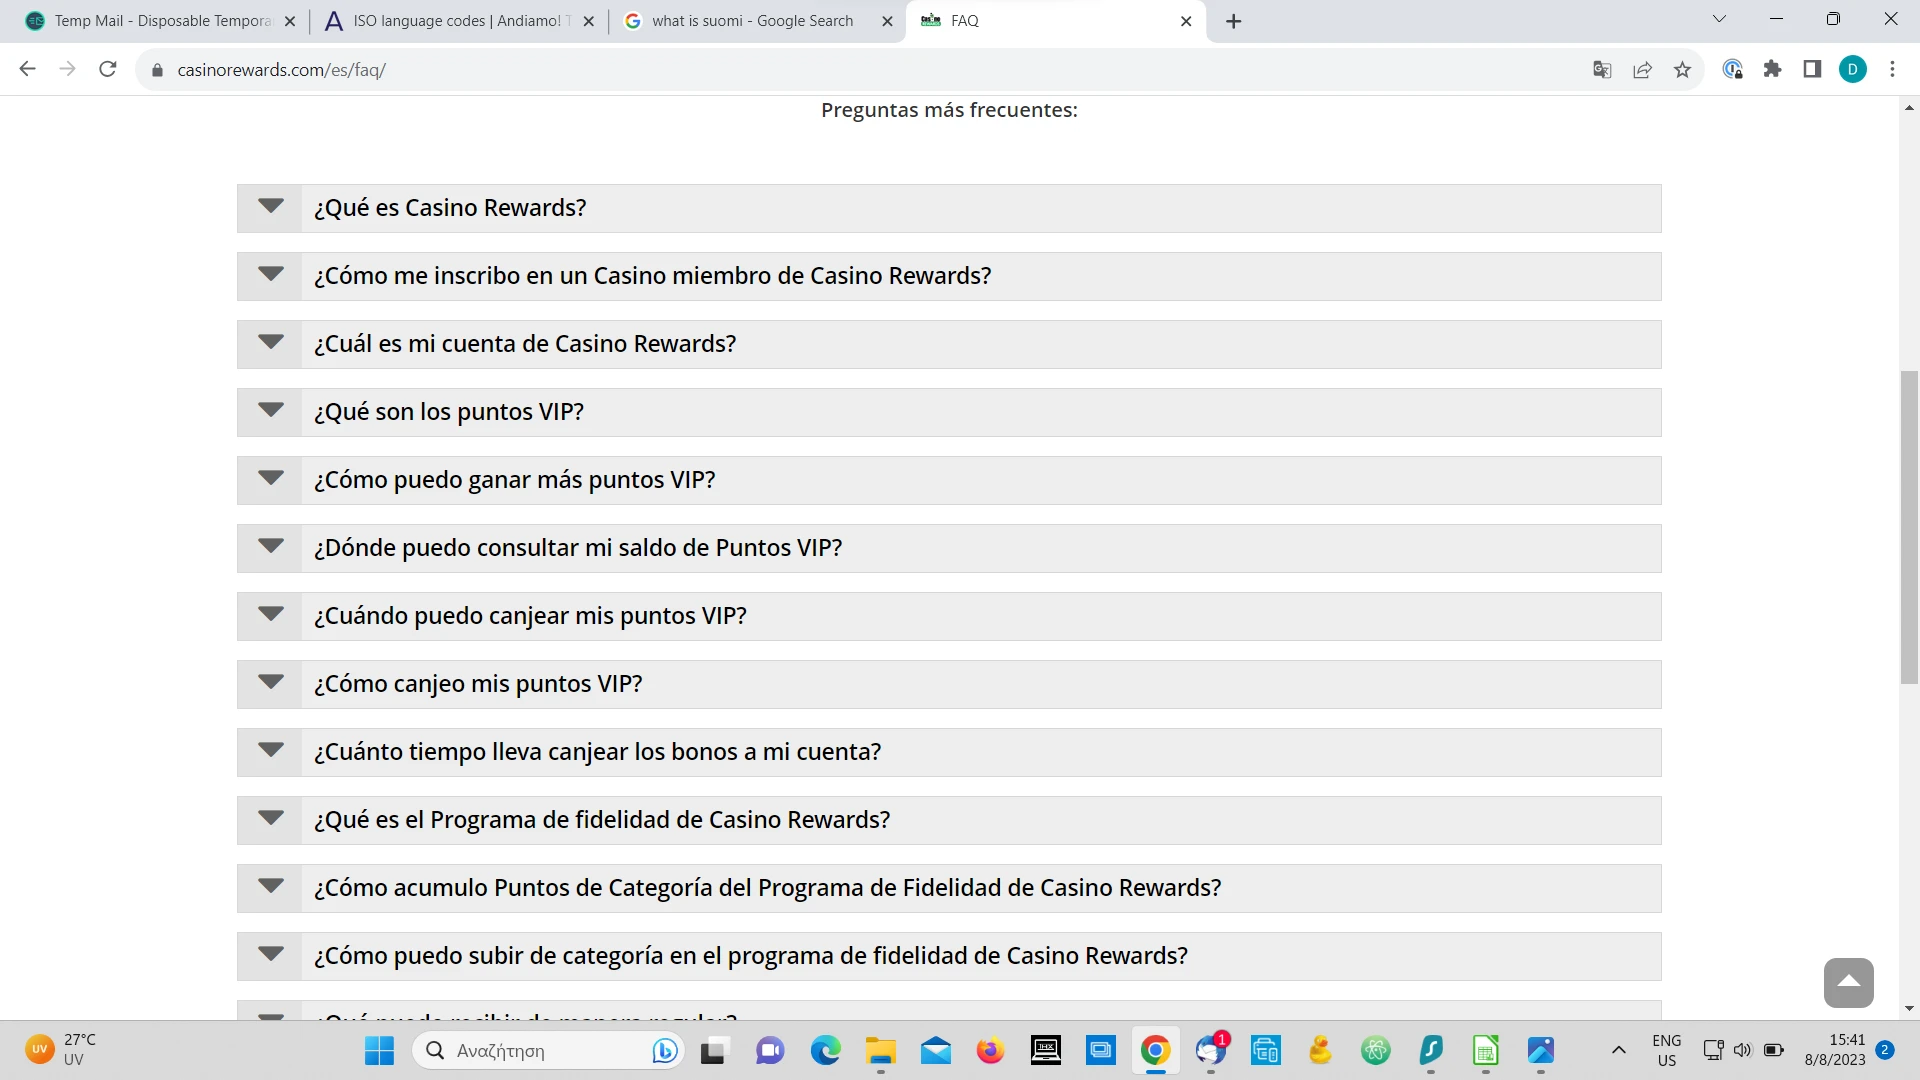Close the Temp Mail tab

(x=290, y=21)
